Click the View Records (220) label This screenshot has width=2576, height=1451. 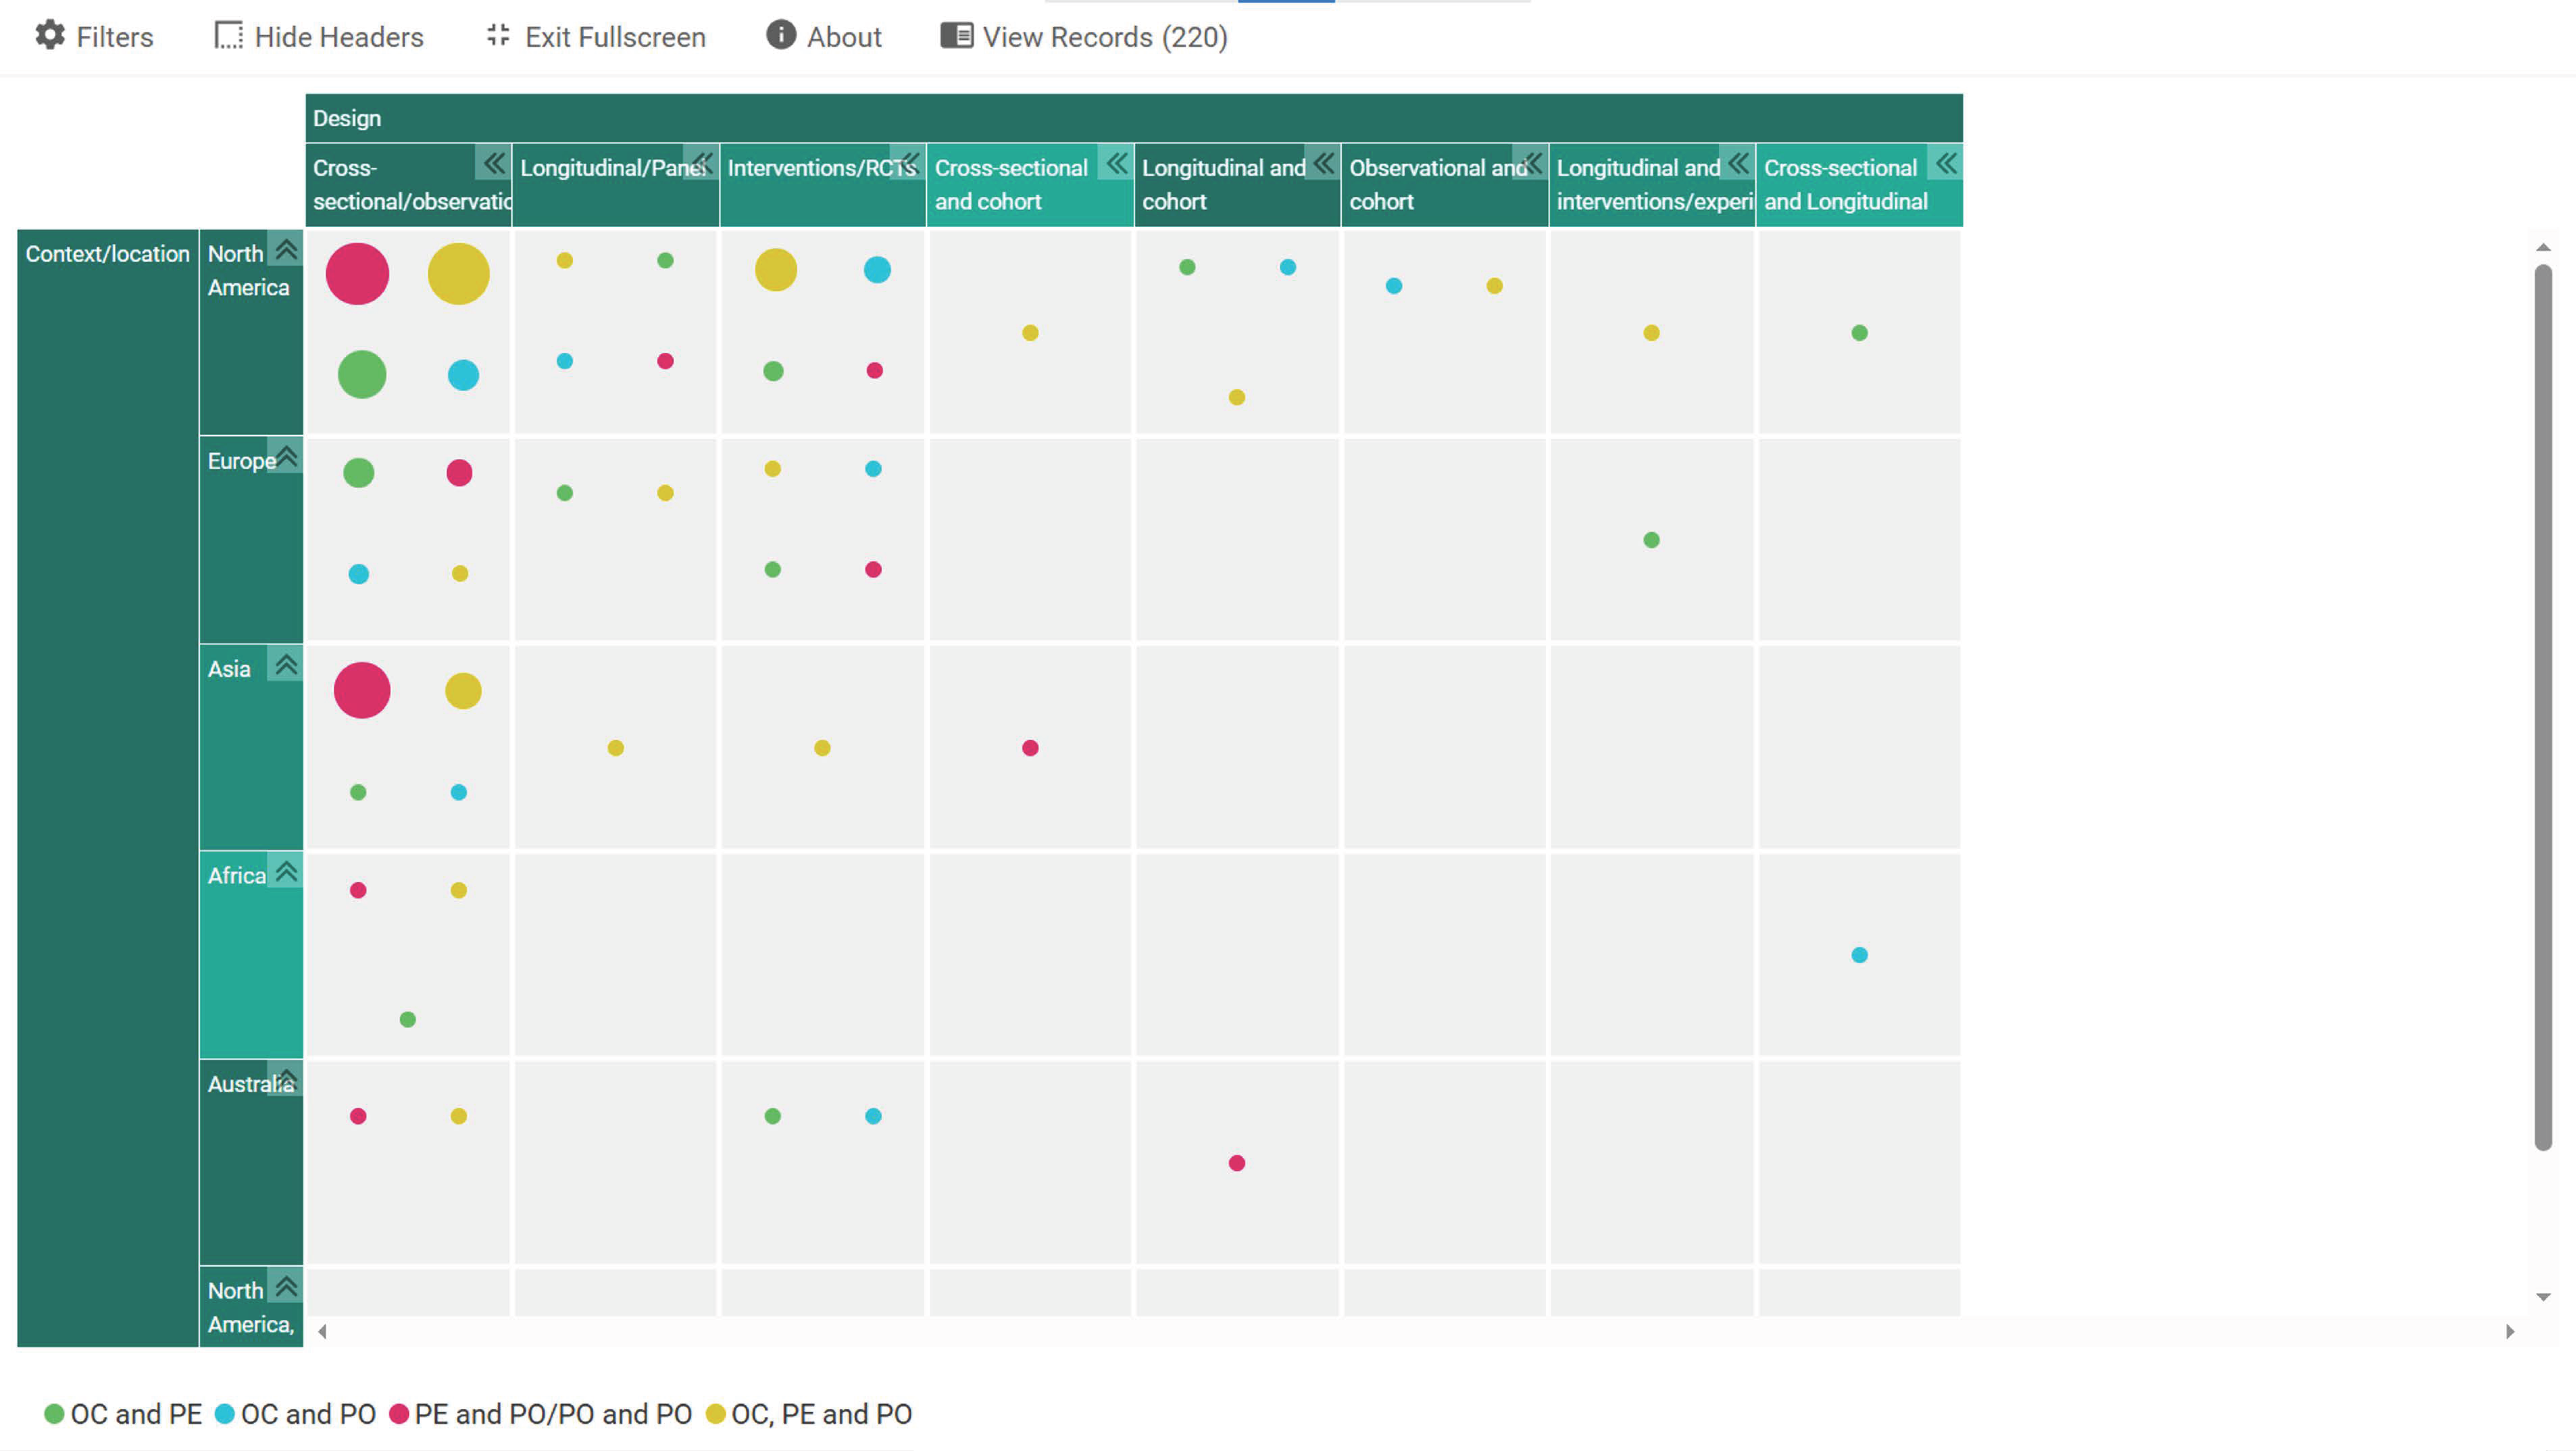1105,37
